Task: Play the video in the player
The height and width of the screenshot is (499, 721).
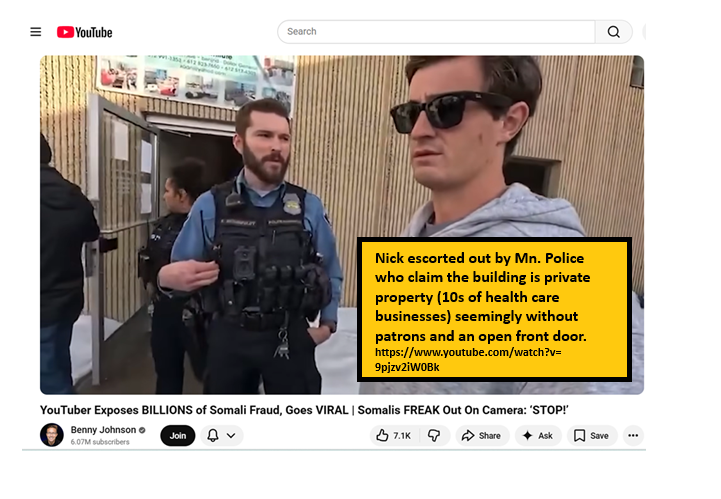Action: tap(342, 225)
